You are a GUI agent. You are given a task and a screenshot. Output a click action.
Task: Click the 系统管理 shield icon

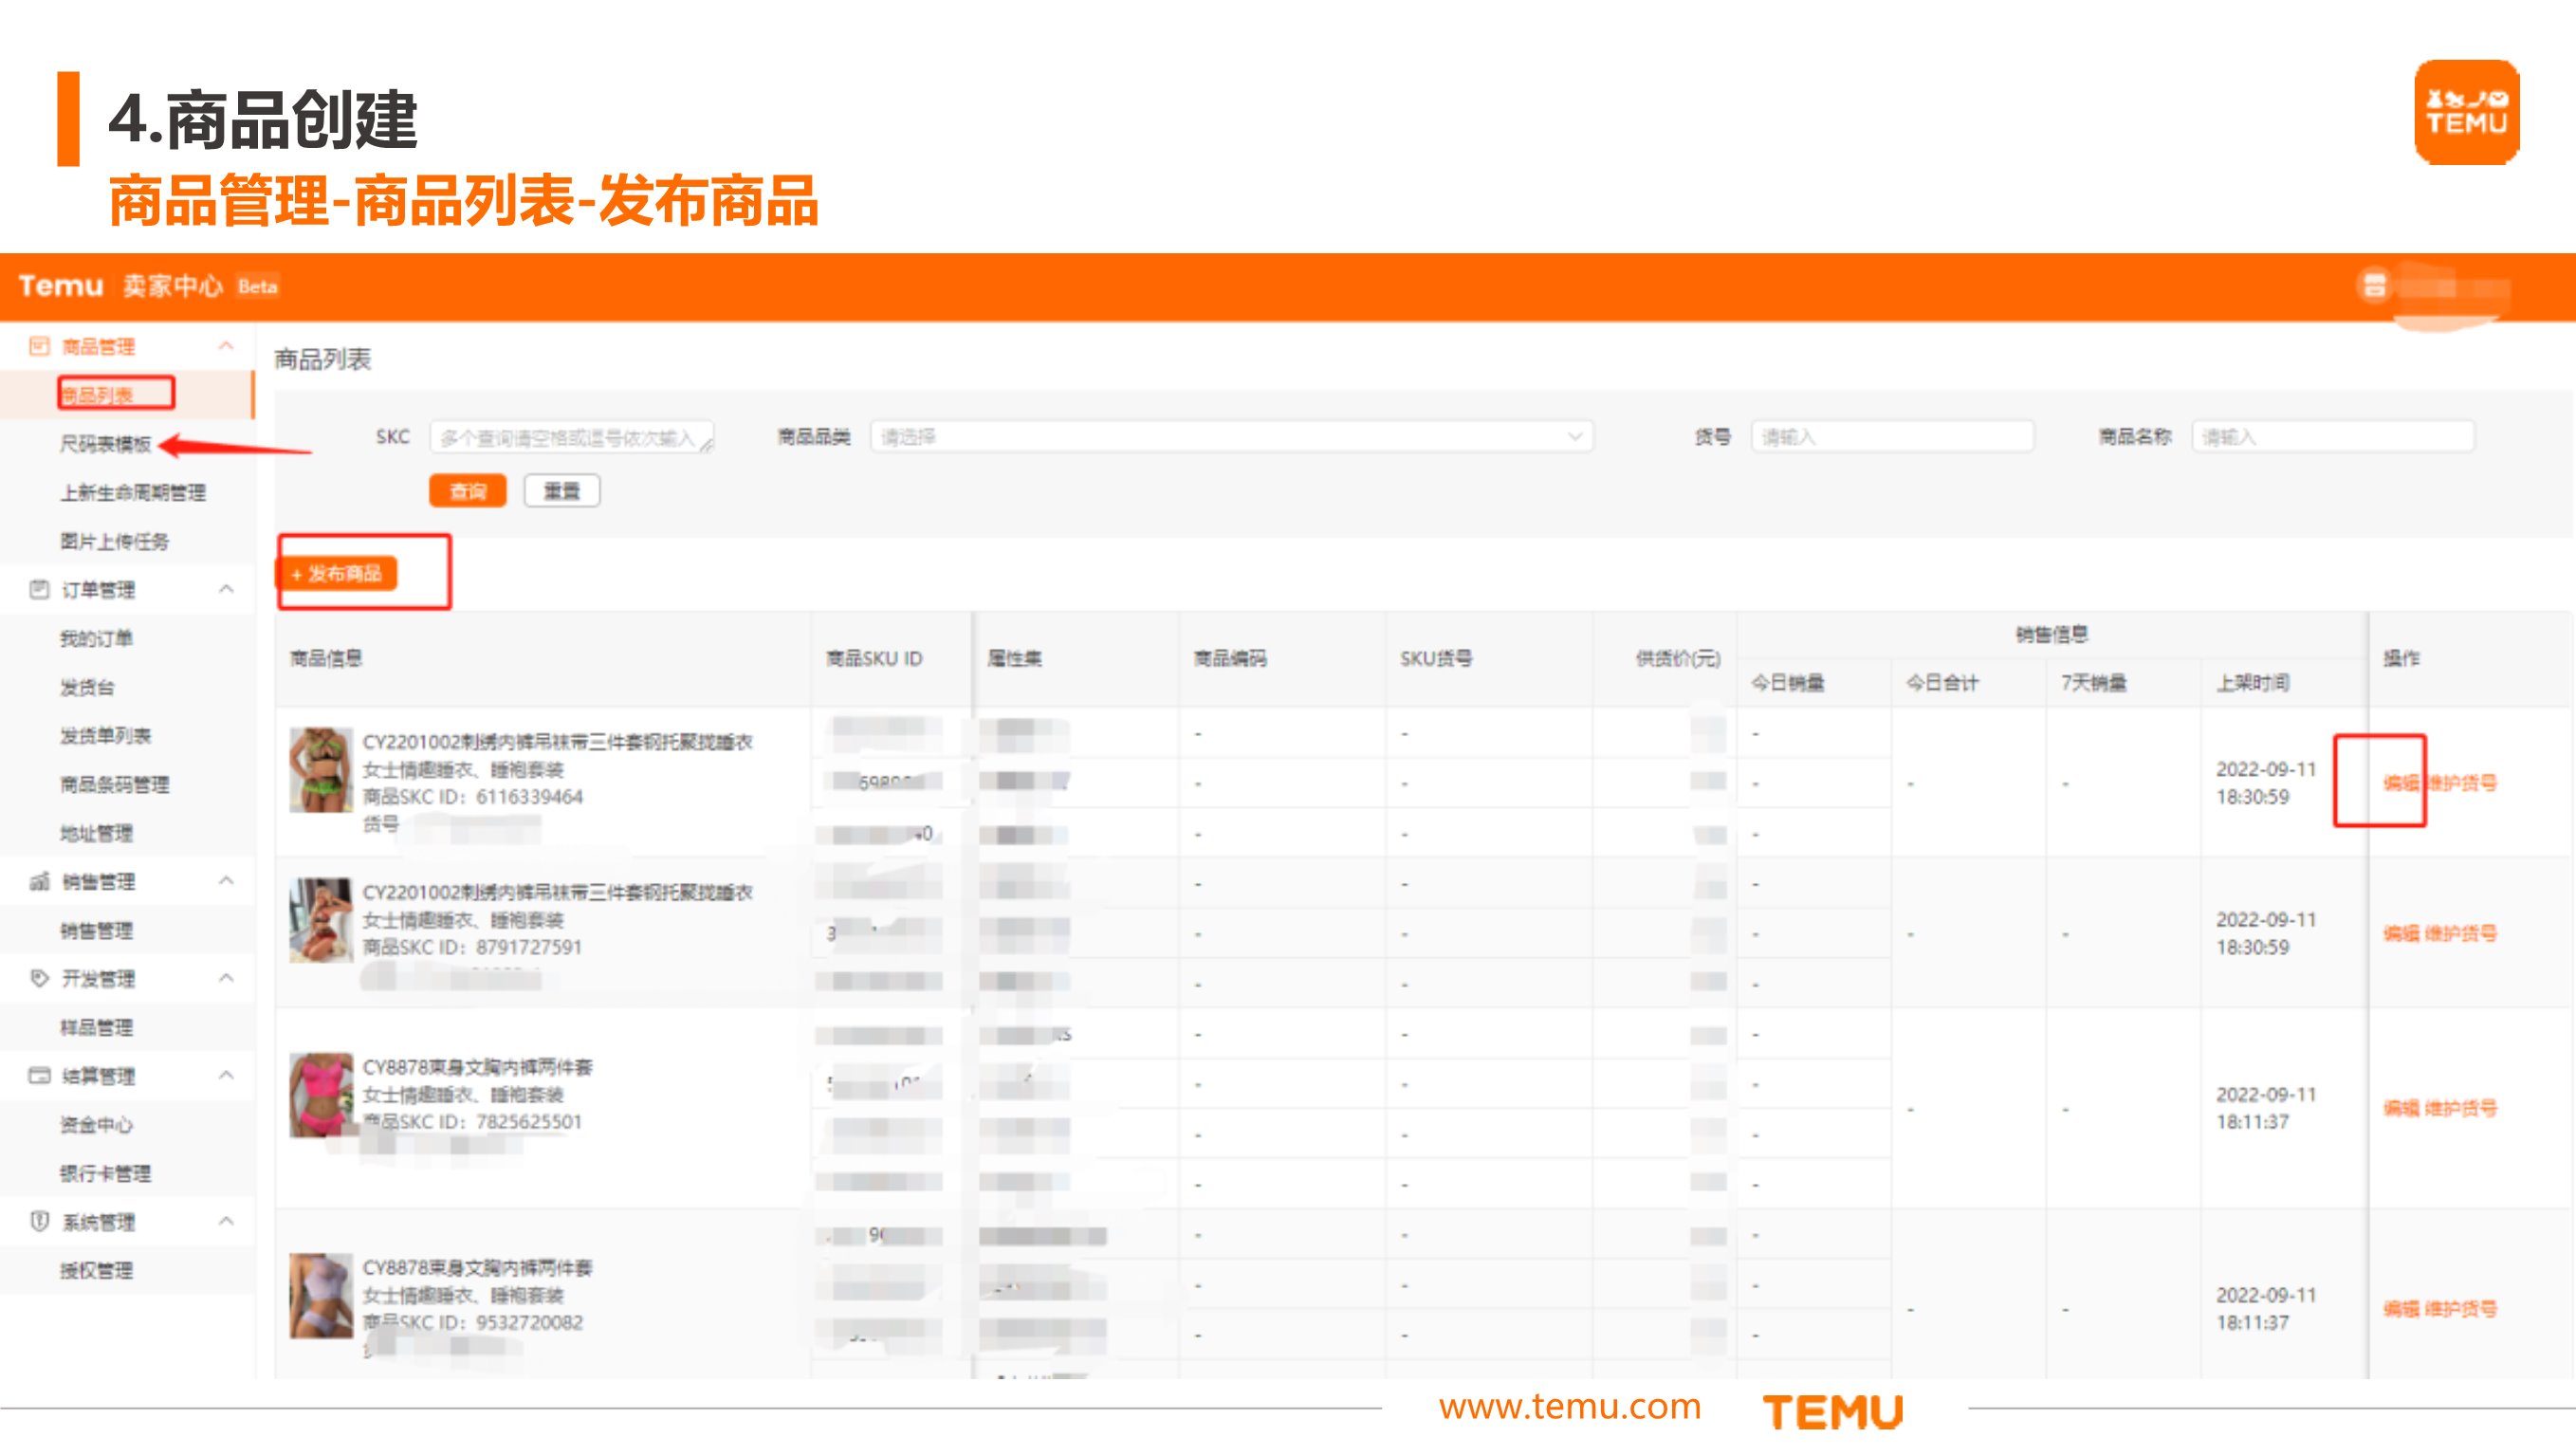[39, 1221]
